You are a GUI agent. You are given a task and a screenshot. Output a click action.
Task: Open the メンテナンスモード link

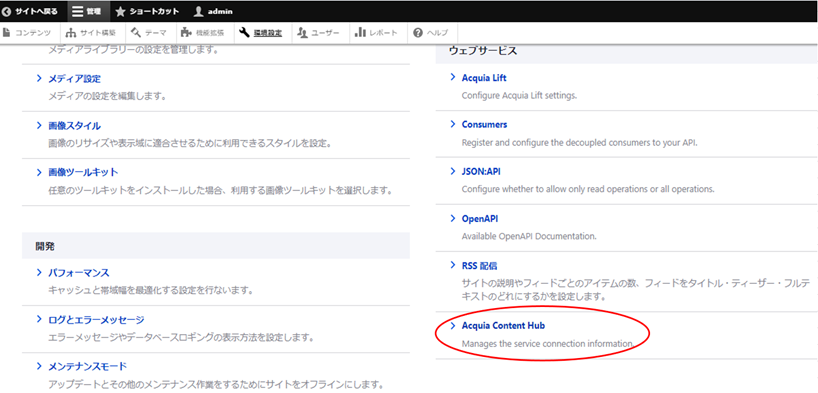(x=87, y=366)
